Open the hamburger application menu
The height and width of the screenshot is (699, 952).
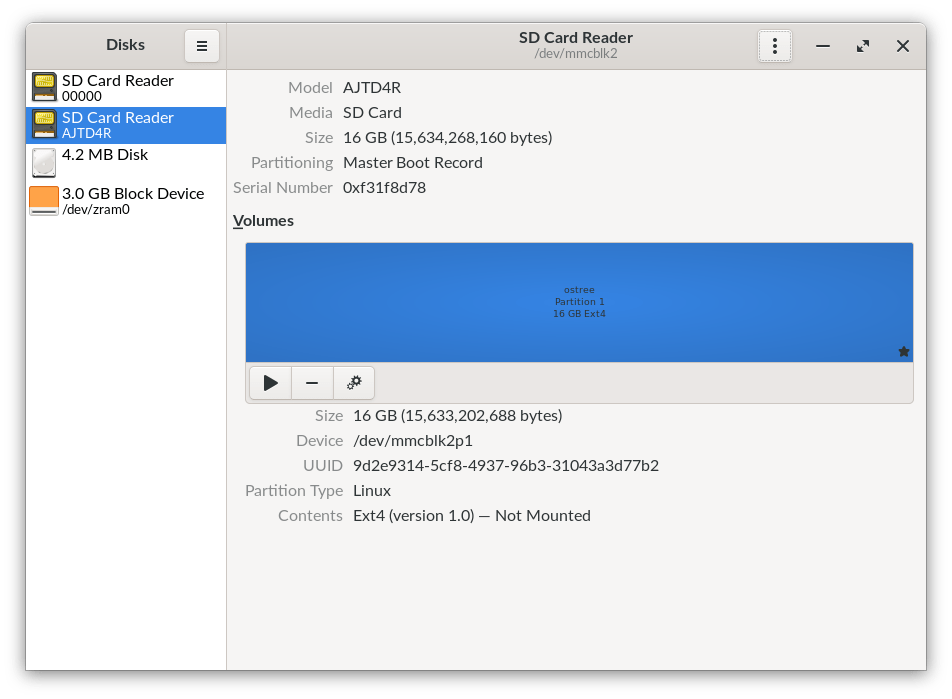click(201, 46)
